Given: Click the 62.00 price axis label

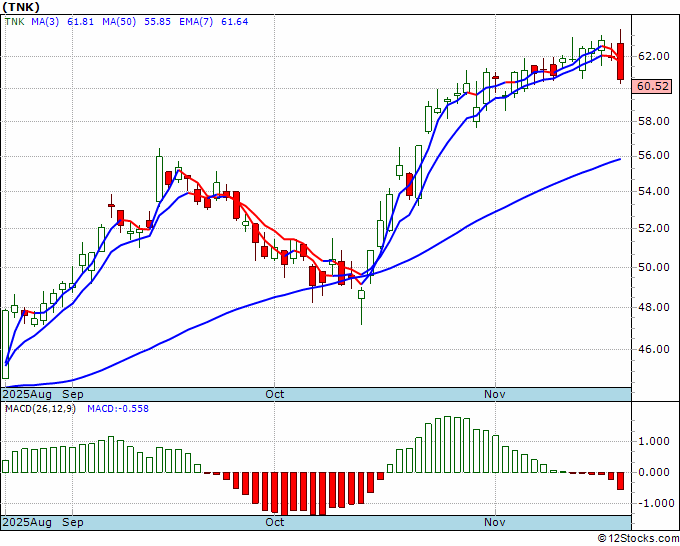Looking at the screenshot, I should point(654,56).
